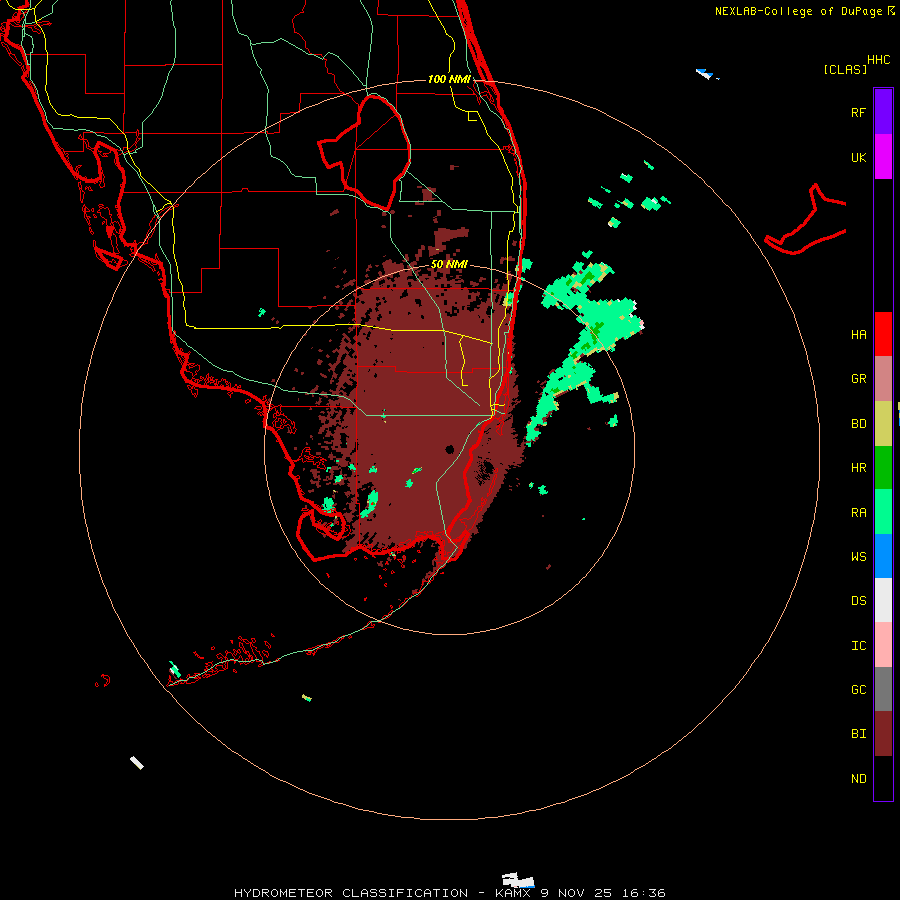Click the purple RF legend color swatch
The width and height of the screenshot is (900, 900).
(x=883, y=112)
